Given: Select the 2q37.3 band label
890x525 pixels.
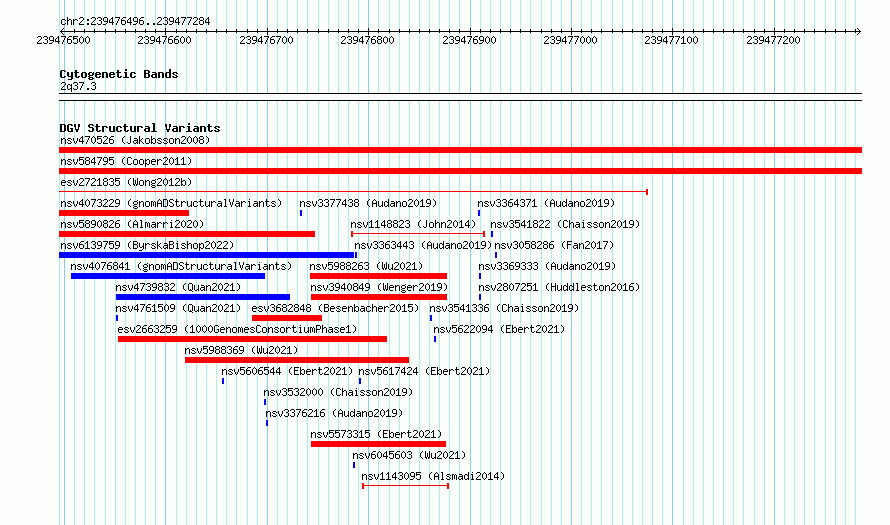Looking at the screenshot, I should click(x=78, y=86).
